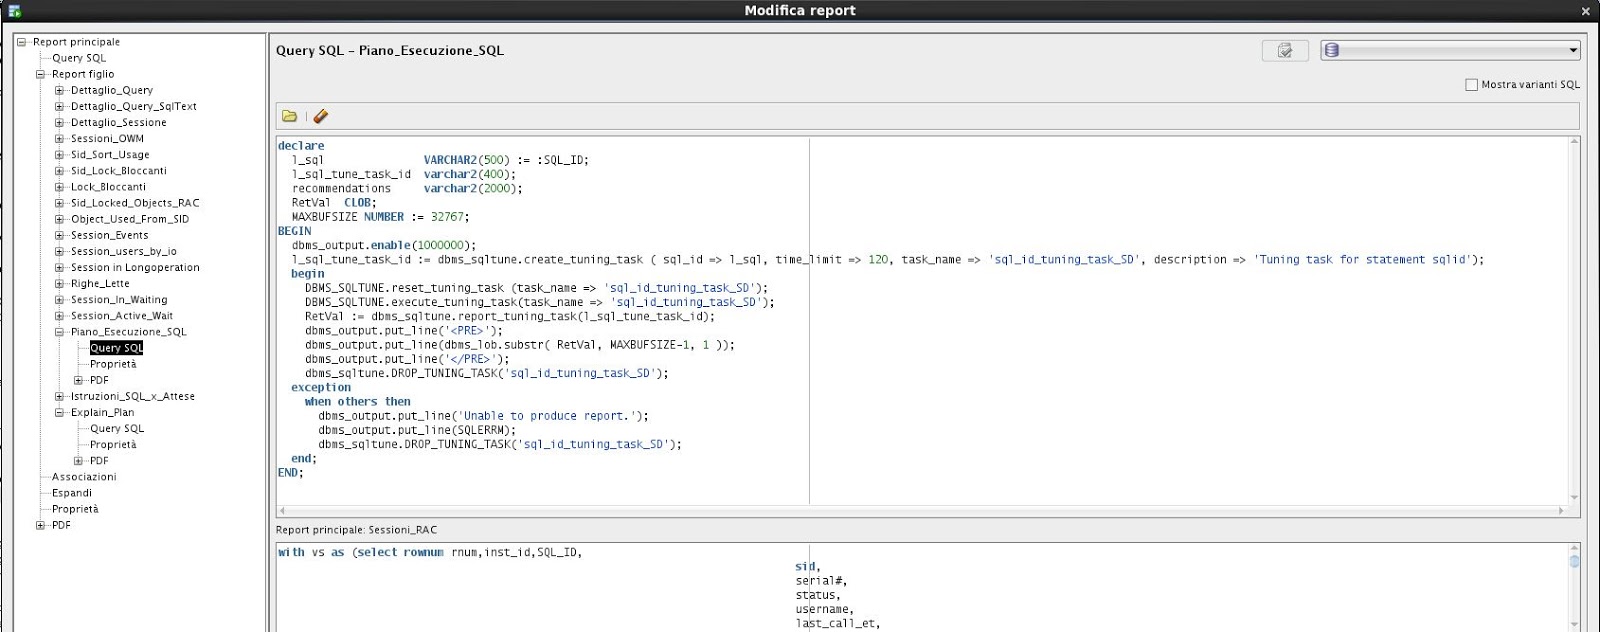Expand the Dettaglio_Query node

pos(59,90)
